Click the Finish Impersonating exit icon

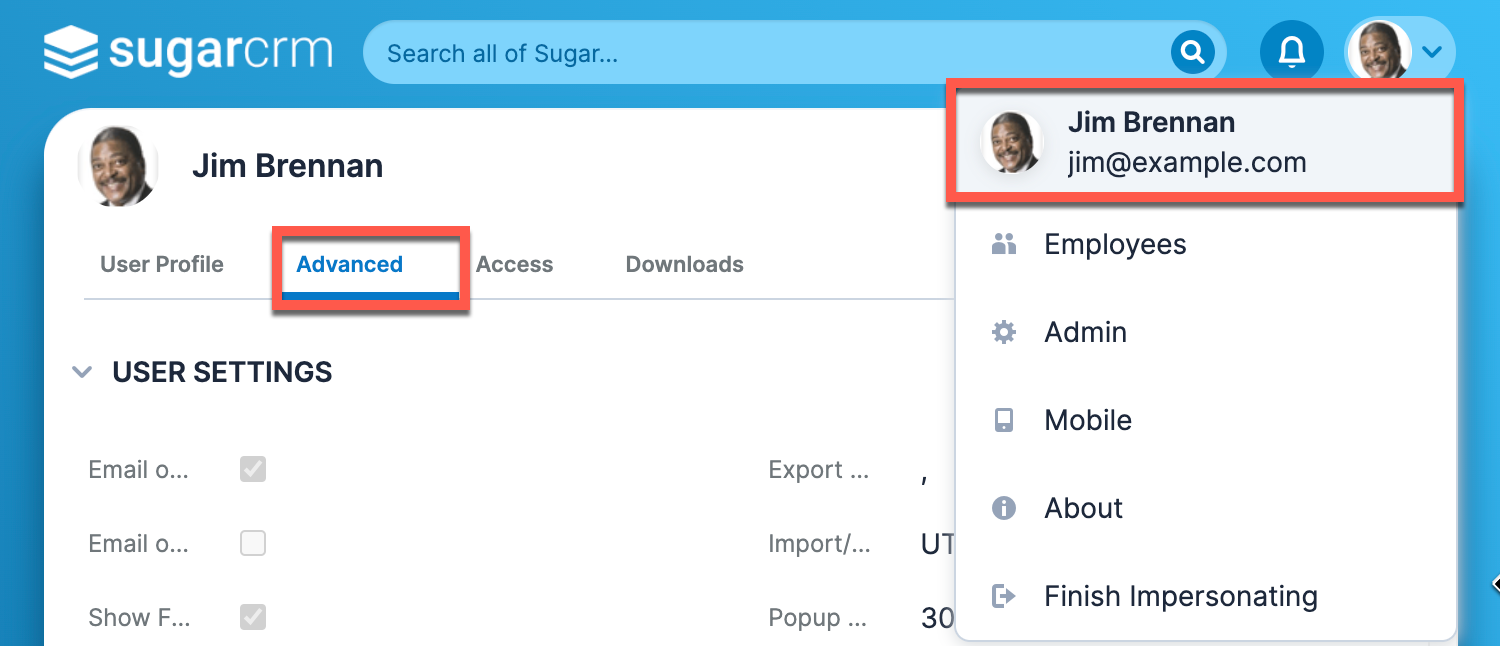pyautogui.click(x=1003, y=596)
